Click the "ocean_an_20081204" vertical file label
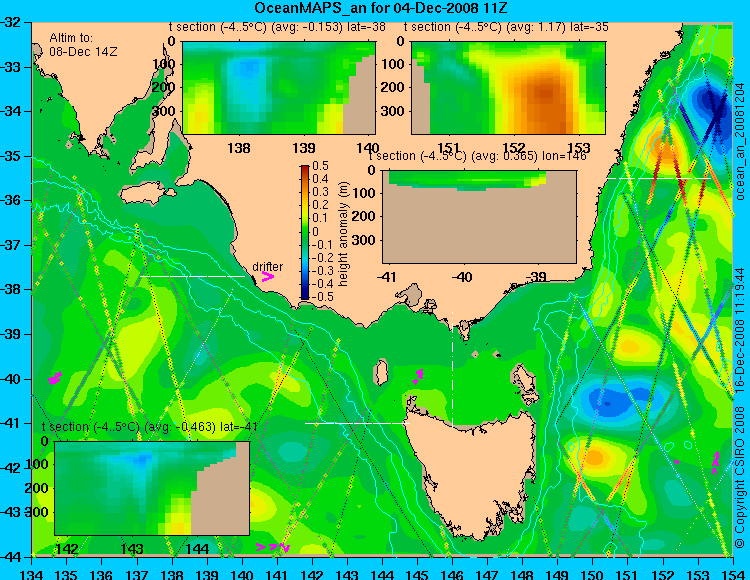The height and width of the screenshot is (580, 750). (740, 142)
